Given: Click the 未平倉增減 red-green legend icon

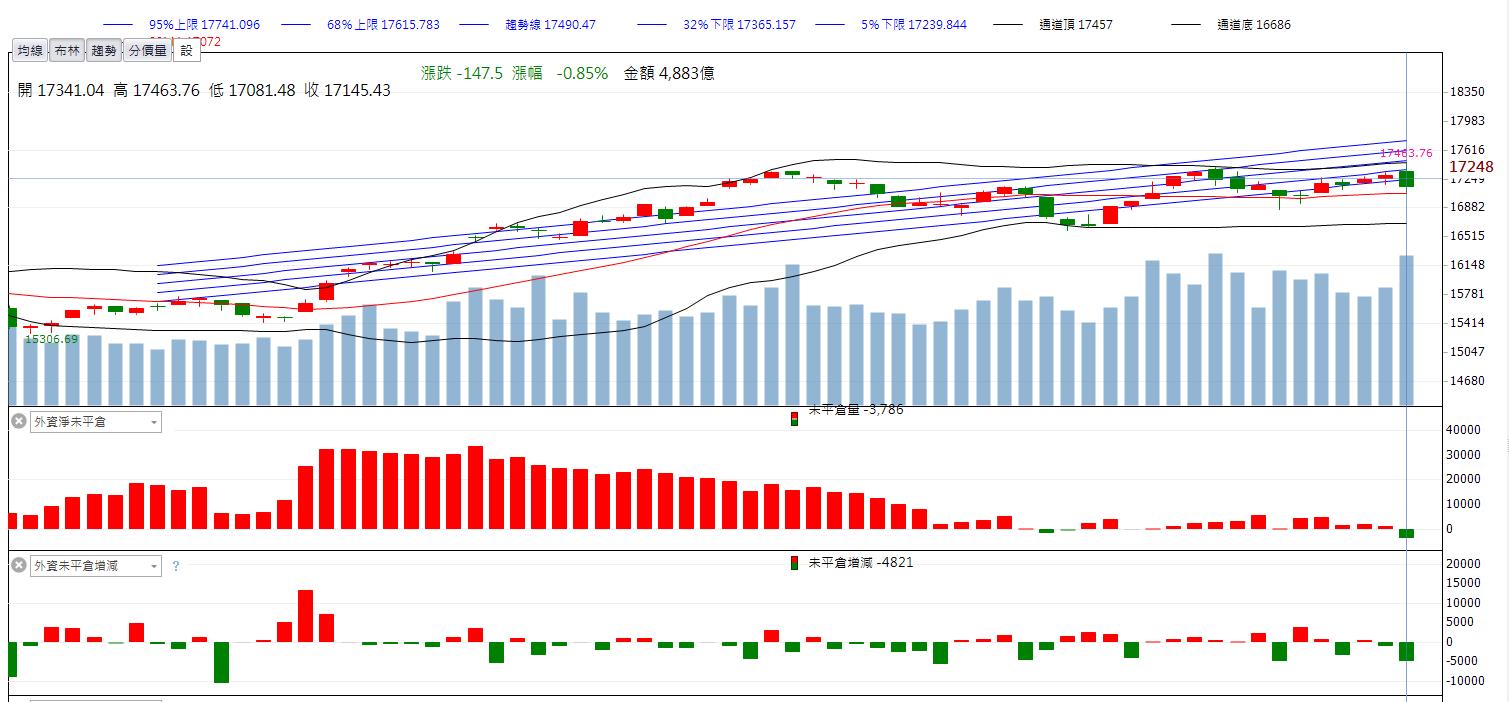Looking at the screenshot, I should [795, 562].
